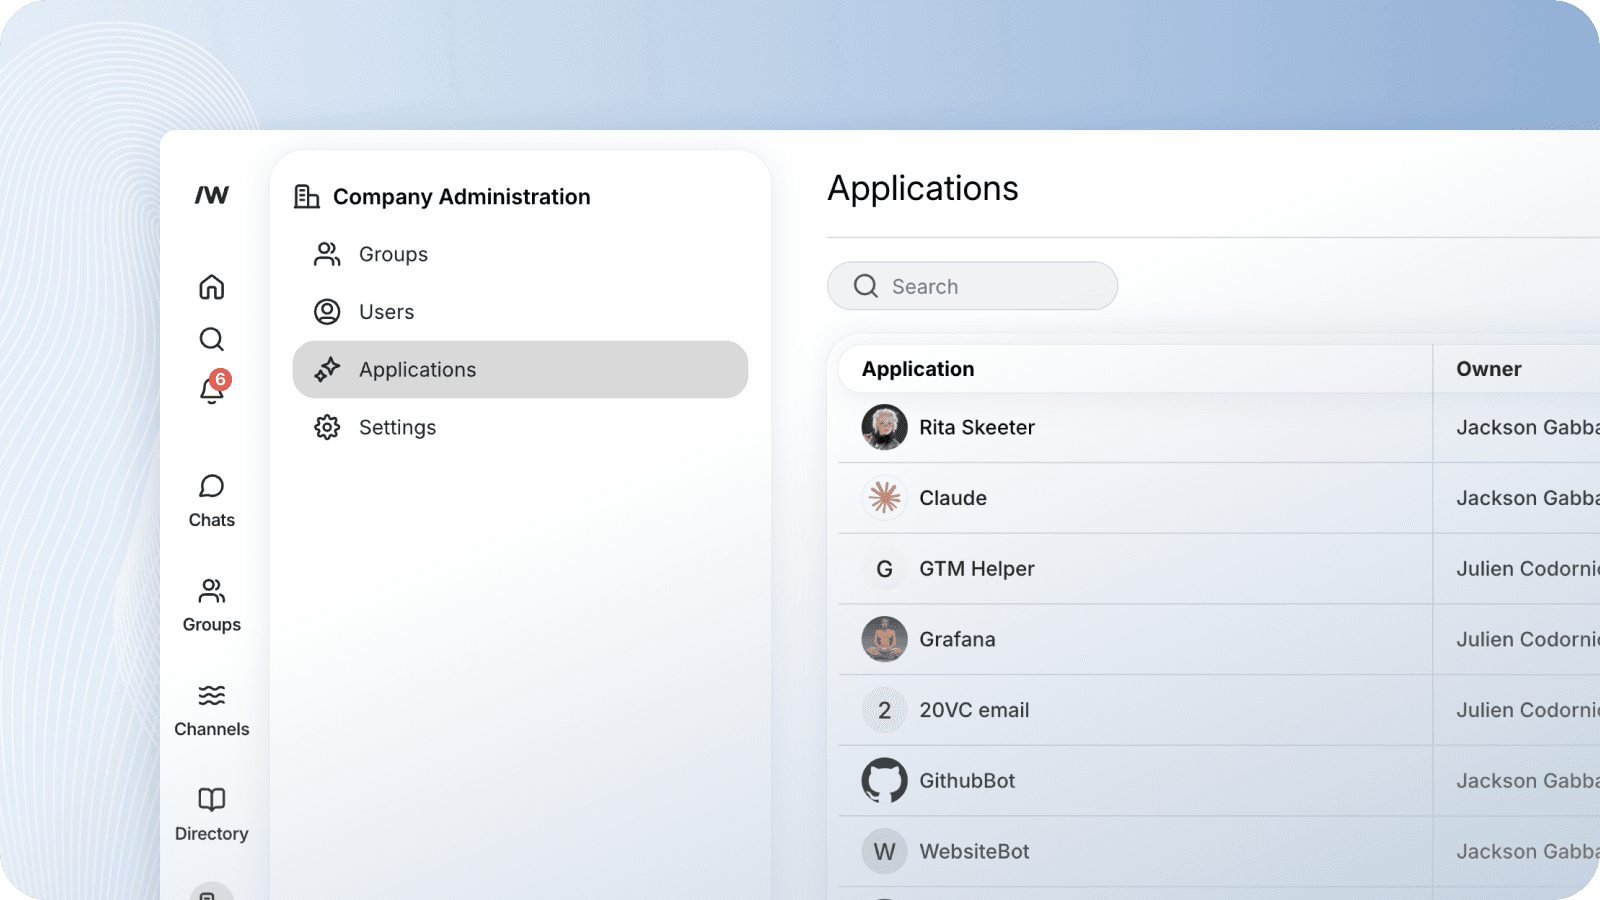The height and width of the screenshot is (900, 1600).
Task: Click owner Julien in GTM Helper row
Action: tap(1528, 569)
